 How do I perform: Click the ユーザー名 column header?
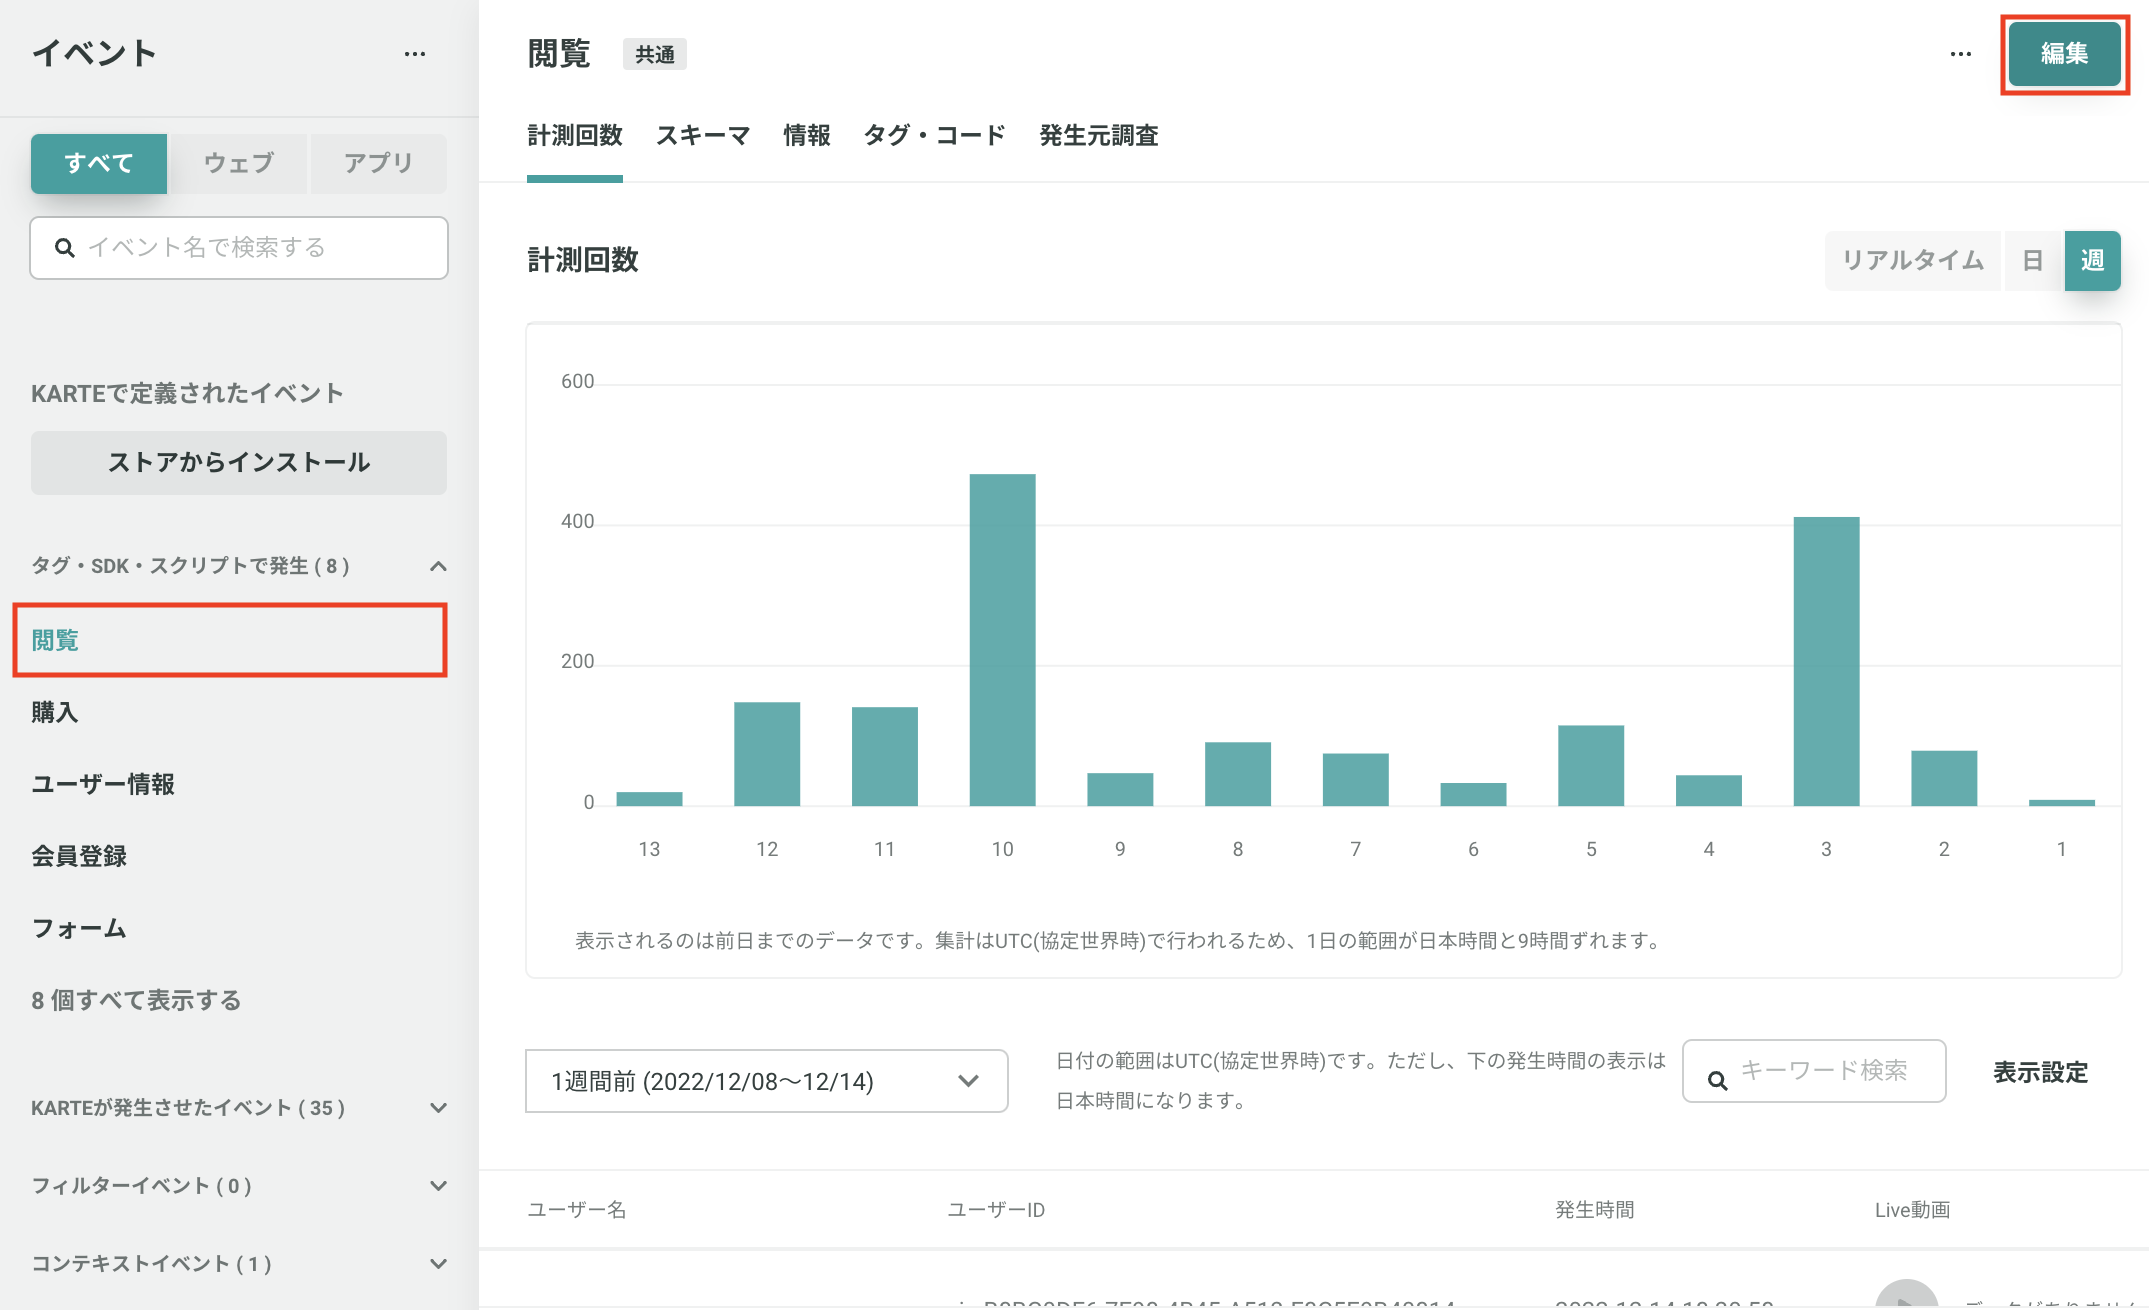point(577,1210)
